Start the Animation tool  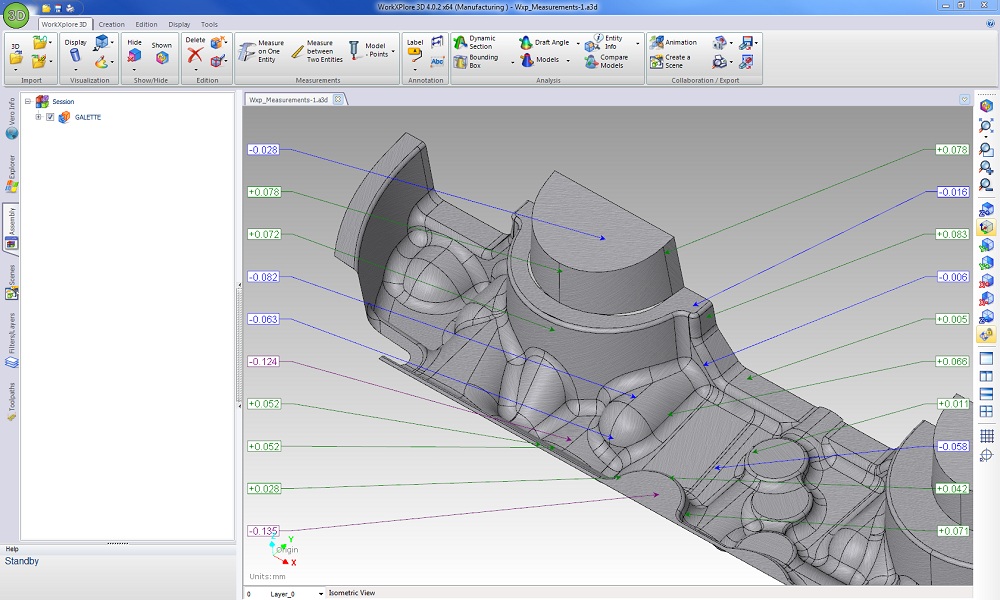click(672, 42)
